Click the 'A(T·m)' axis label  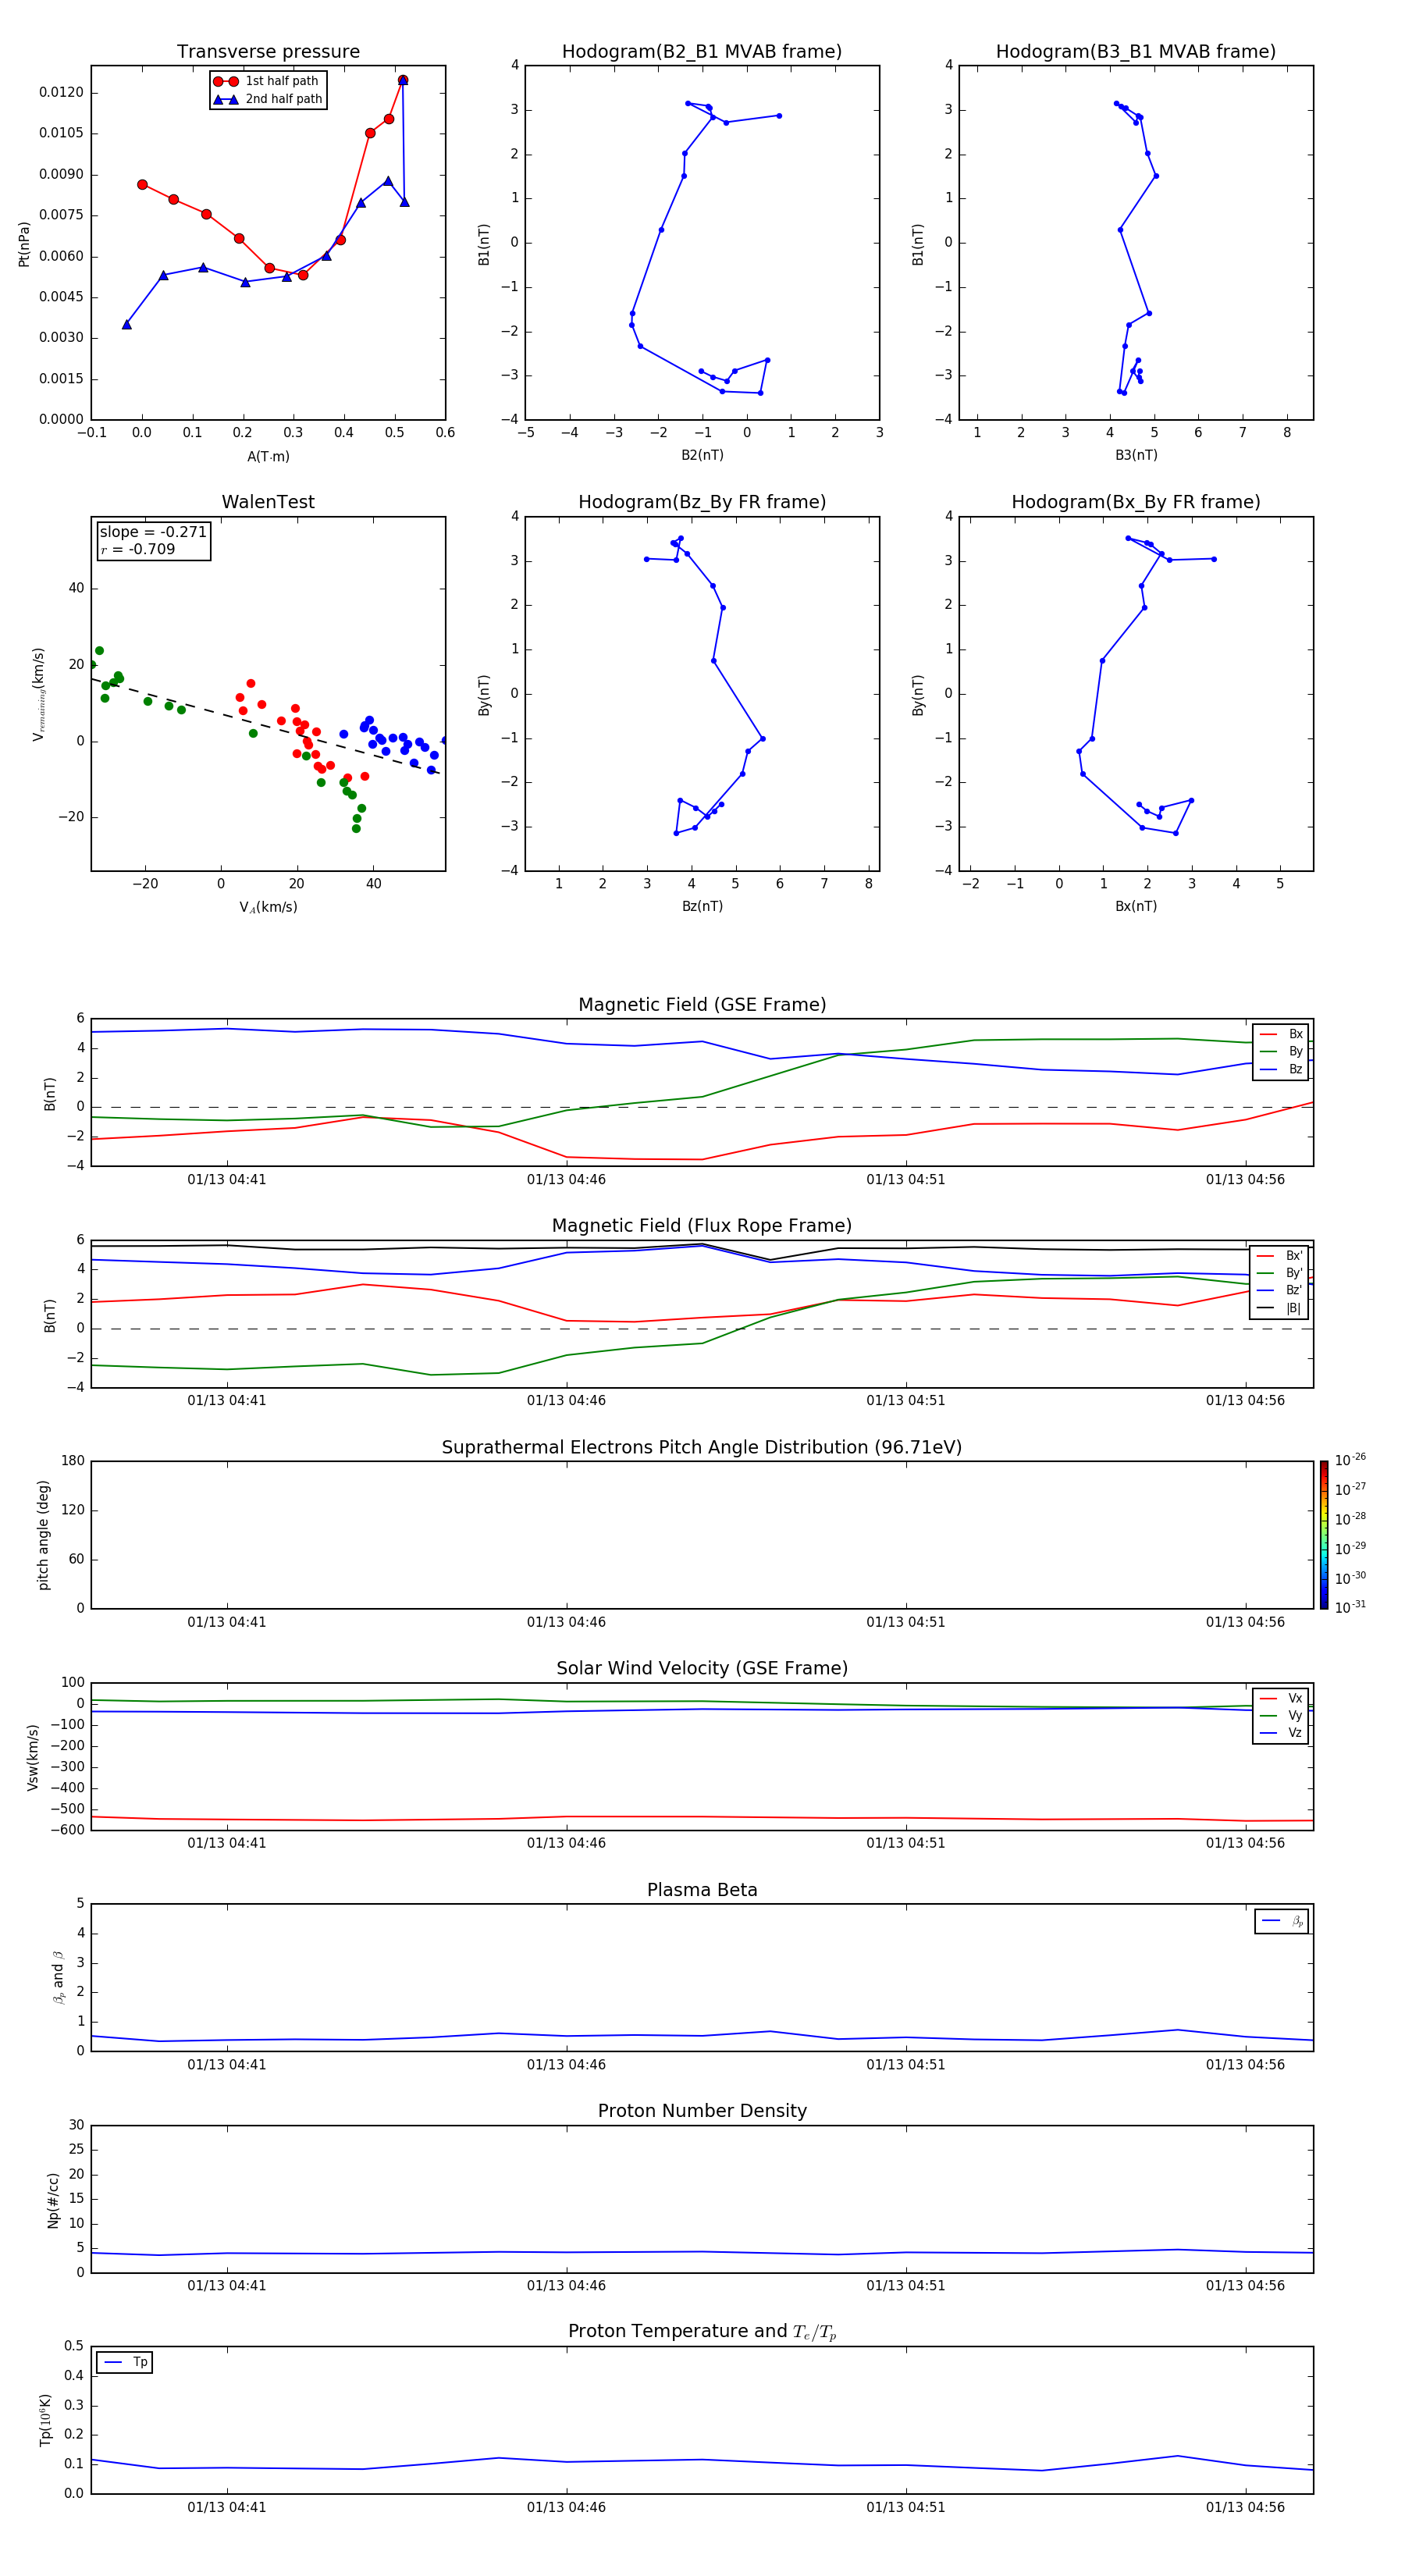[x=268, y=456]
